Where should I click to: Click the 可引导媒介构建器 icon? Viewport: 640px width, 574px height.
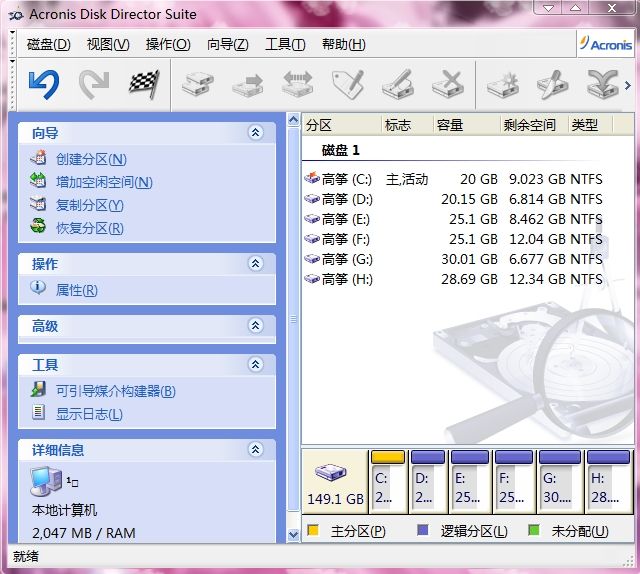38,389
